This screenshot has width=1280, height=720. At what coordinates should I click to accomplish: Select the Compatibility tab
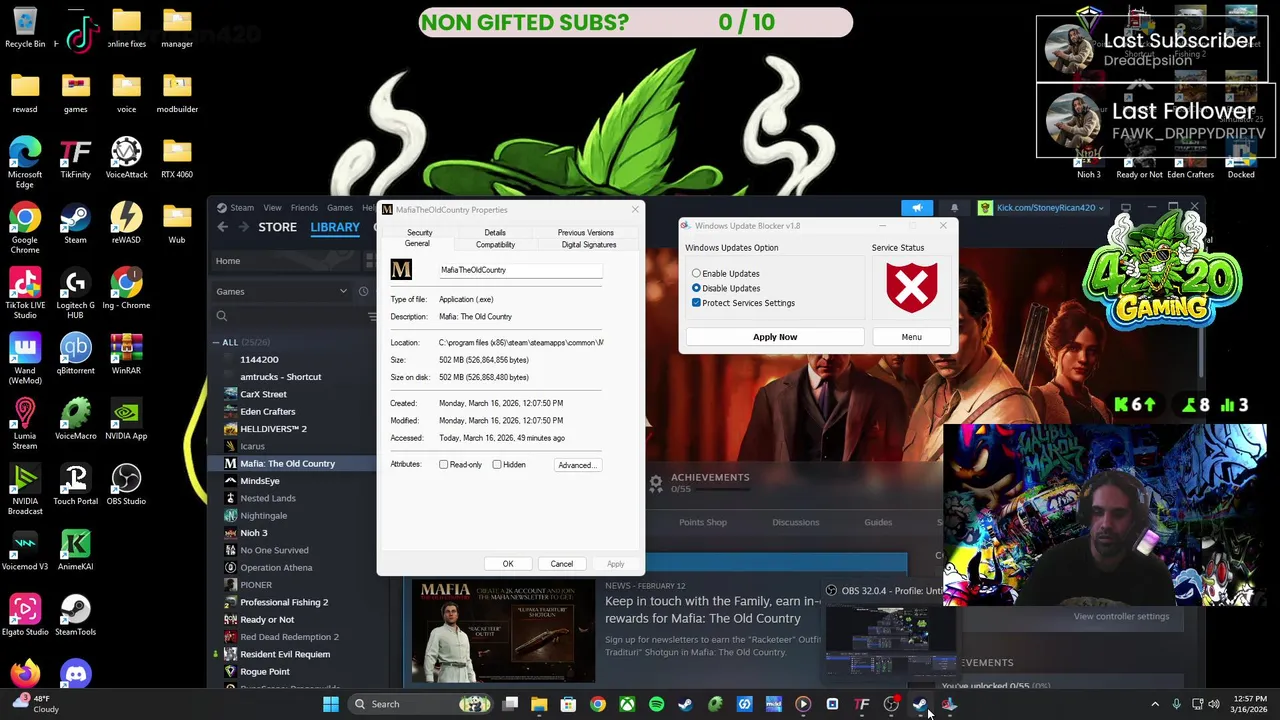(x=495, y=245)
